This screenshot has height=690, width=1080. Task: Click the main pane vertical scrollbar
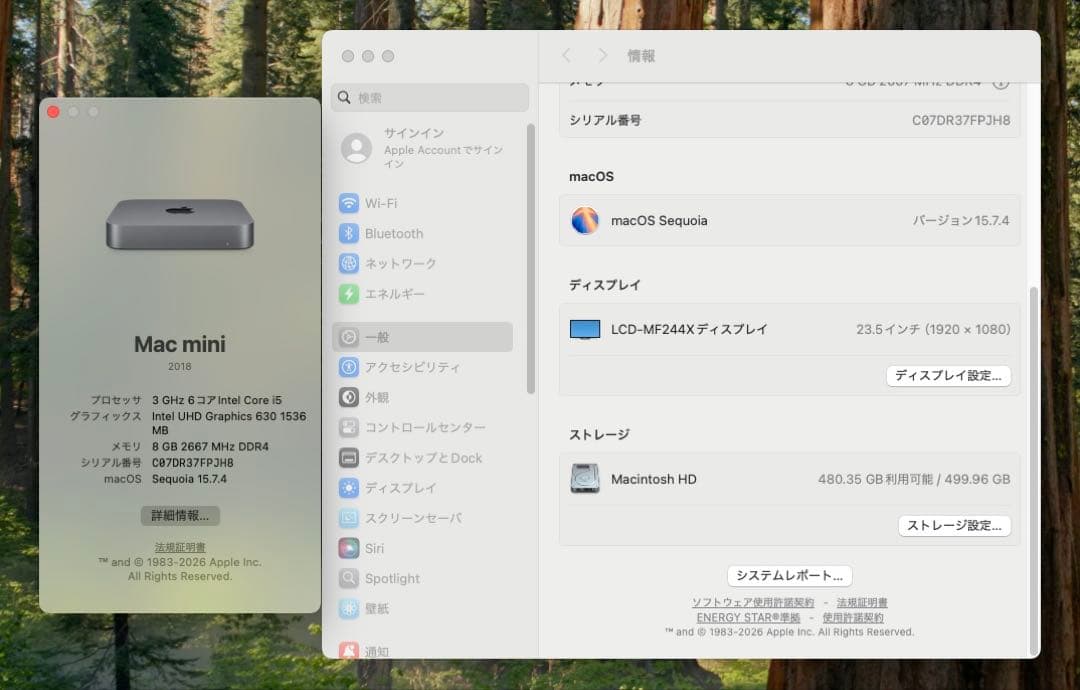1032,472
